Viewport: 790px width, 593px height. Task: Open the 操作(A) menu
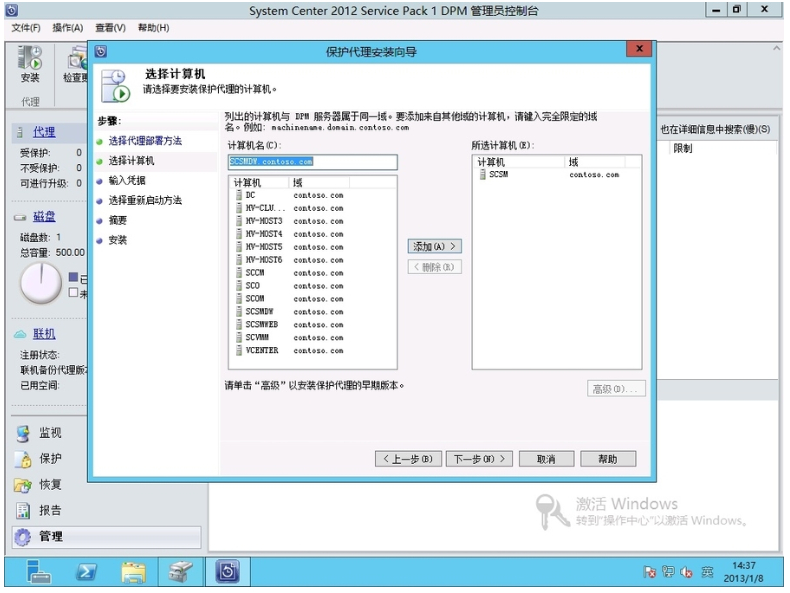point(68,28)
